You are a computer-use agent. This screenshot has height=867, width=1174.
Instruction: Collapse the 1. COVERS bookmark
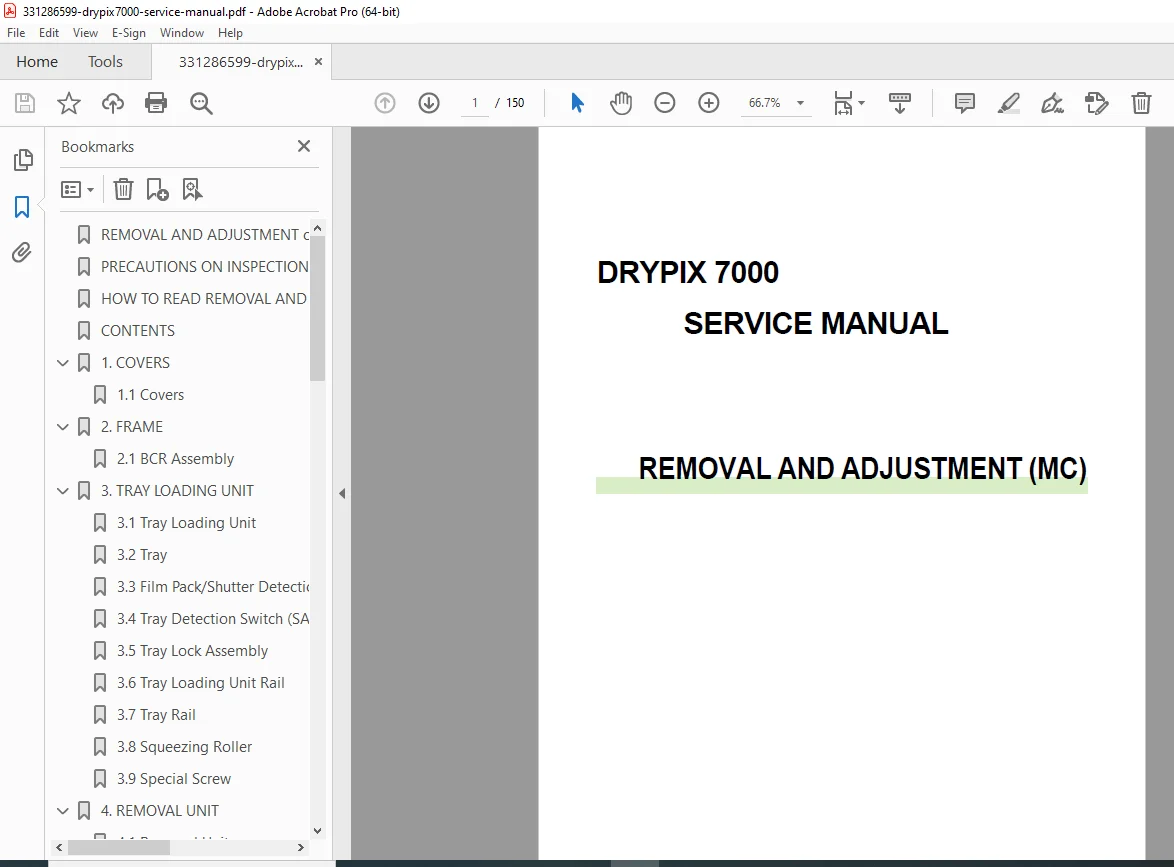pyautogui.click(x=63, y=363)
